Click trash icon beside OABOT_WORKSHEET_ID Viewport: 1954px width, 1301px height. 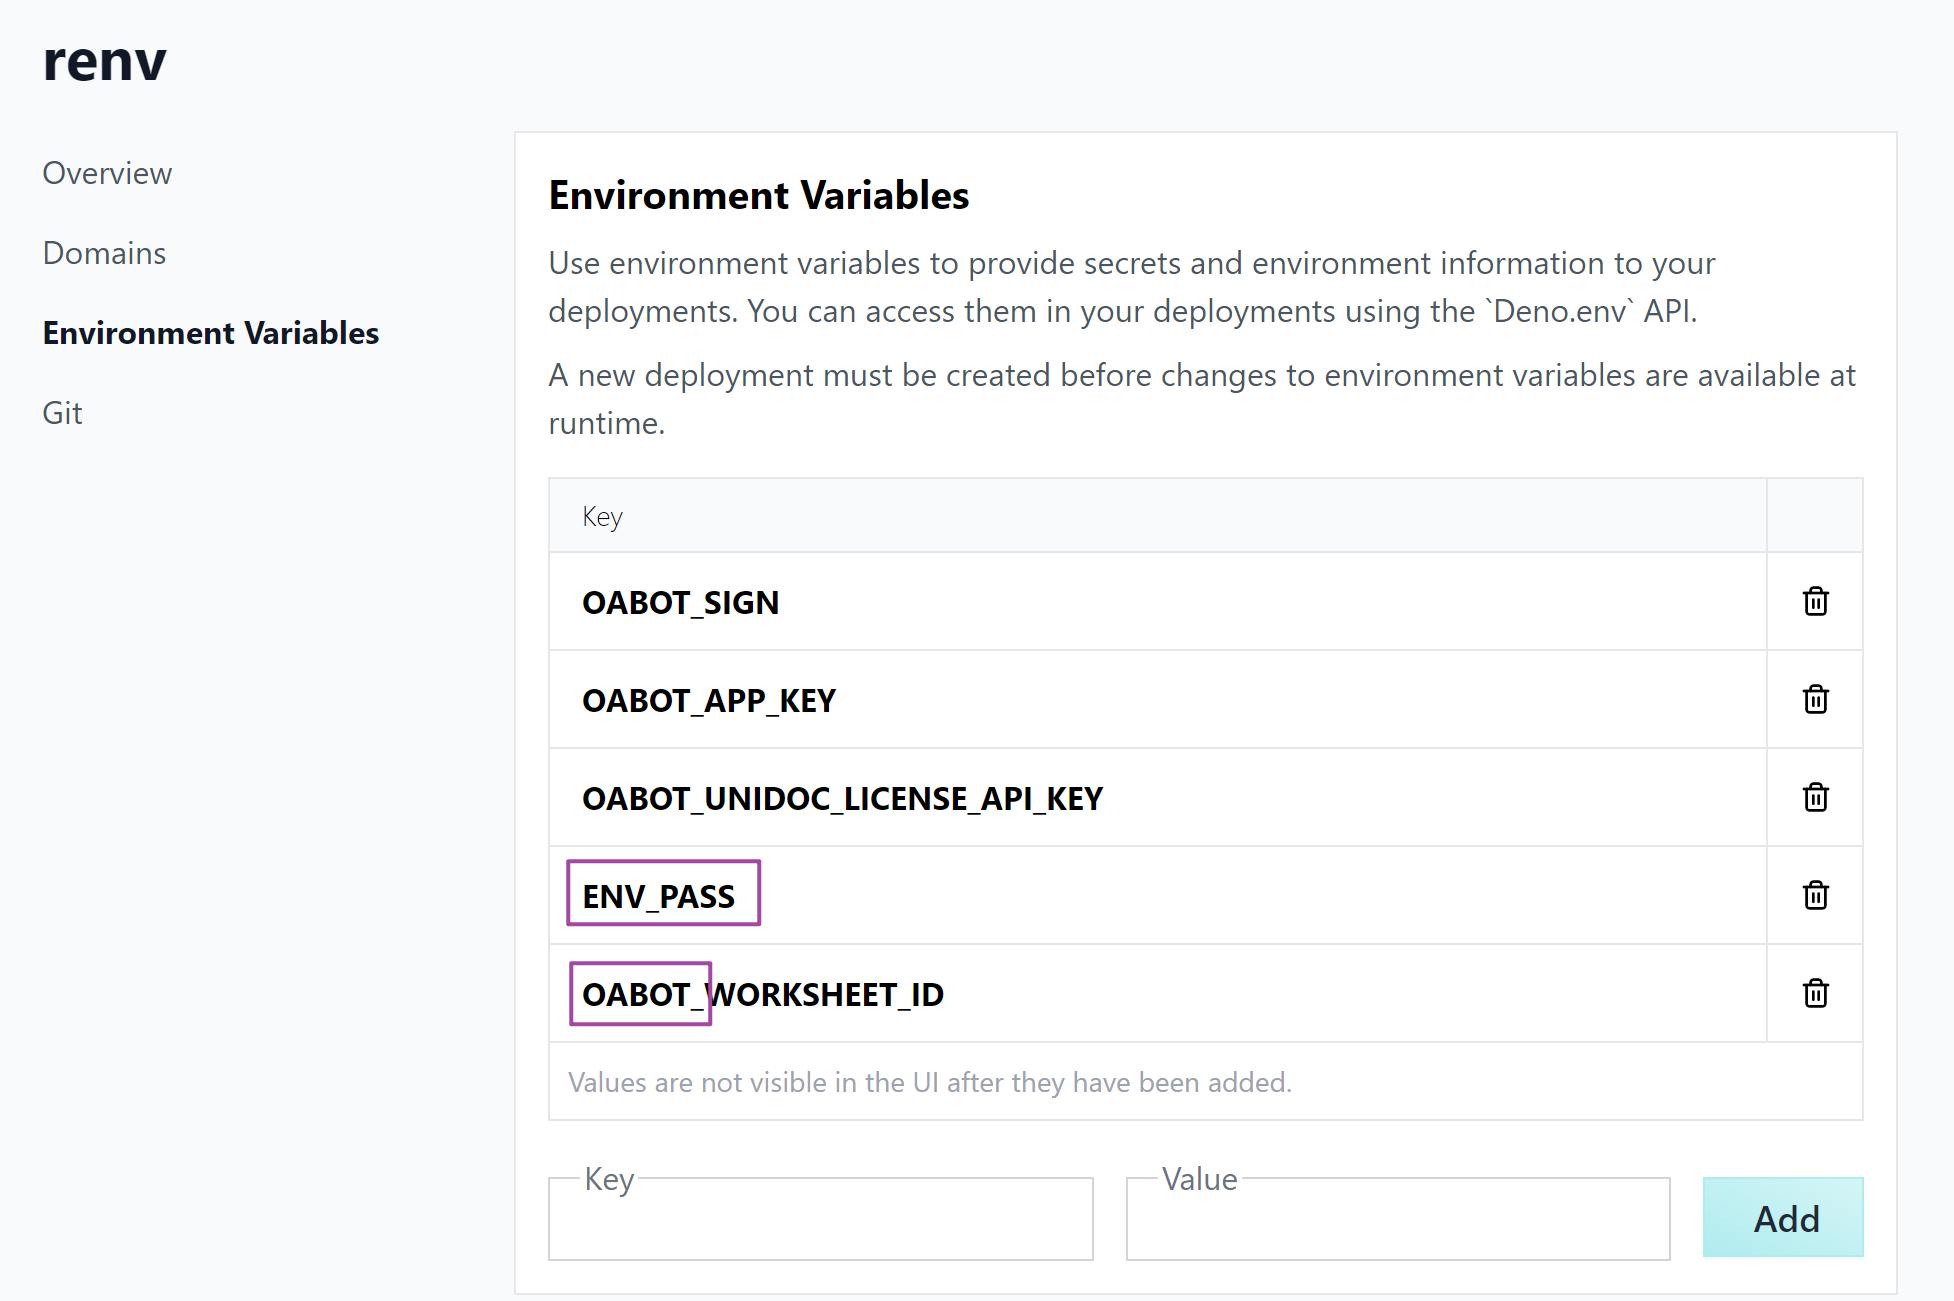click(1815, 993)
